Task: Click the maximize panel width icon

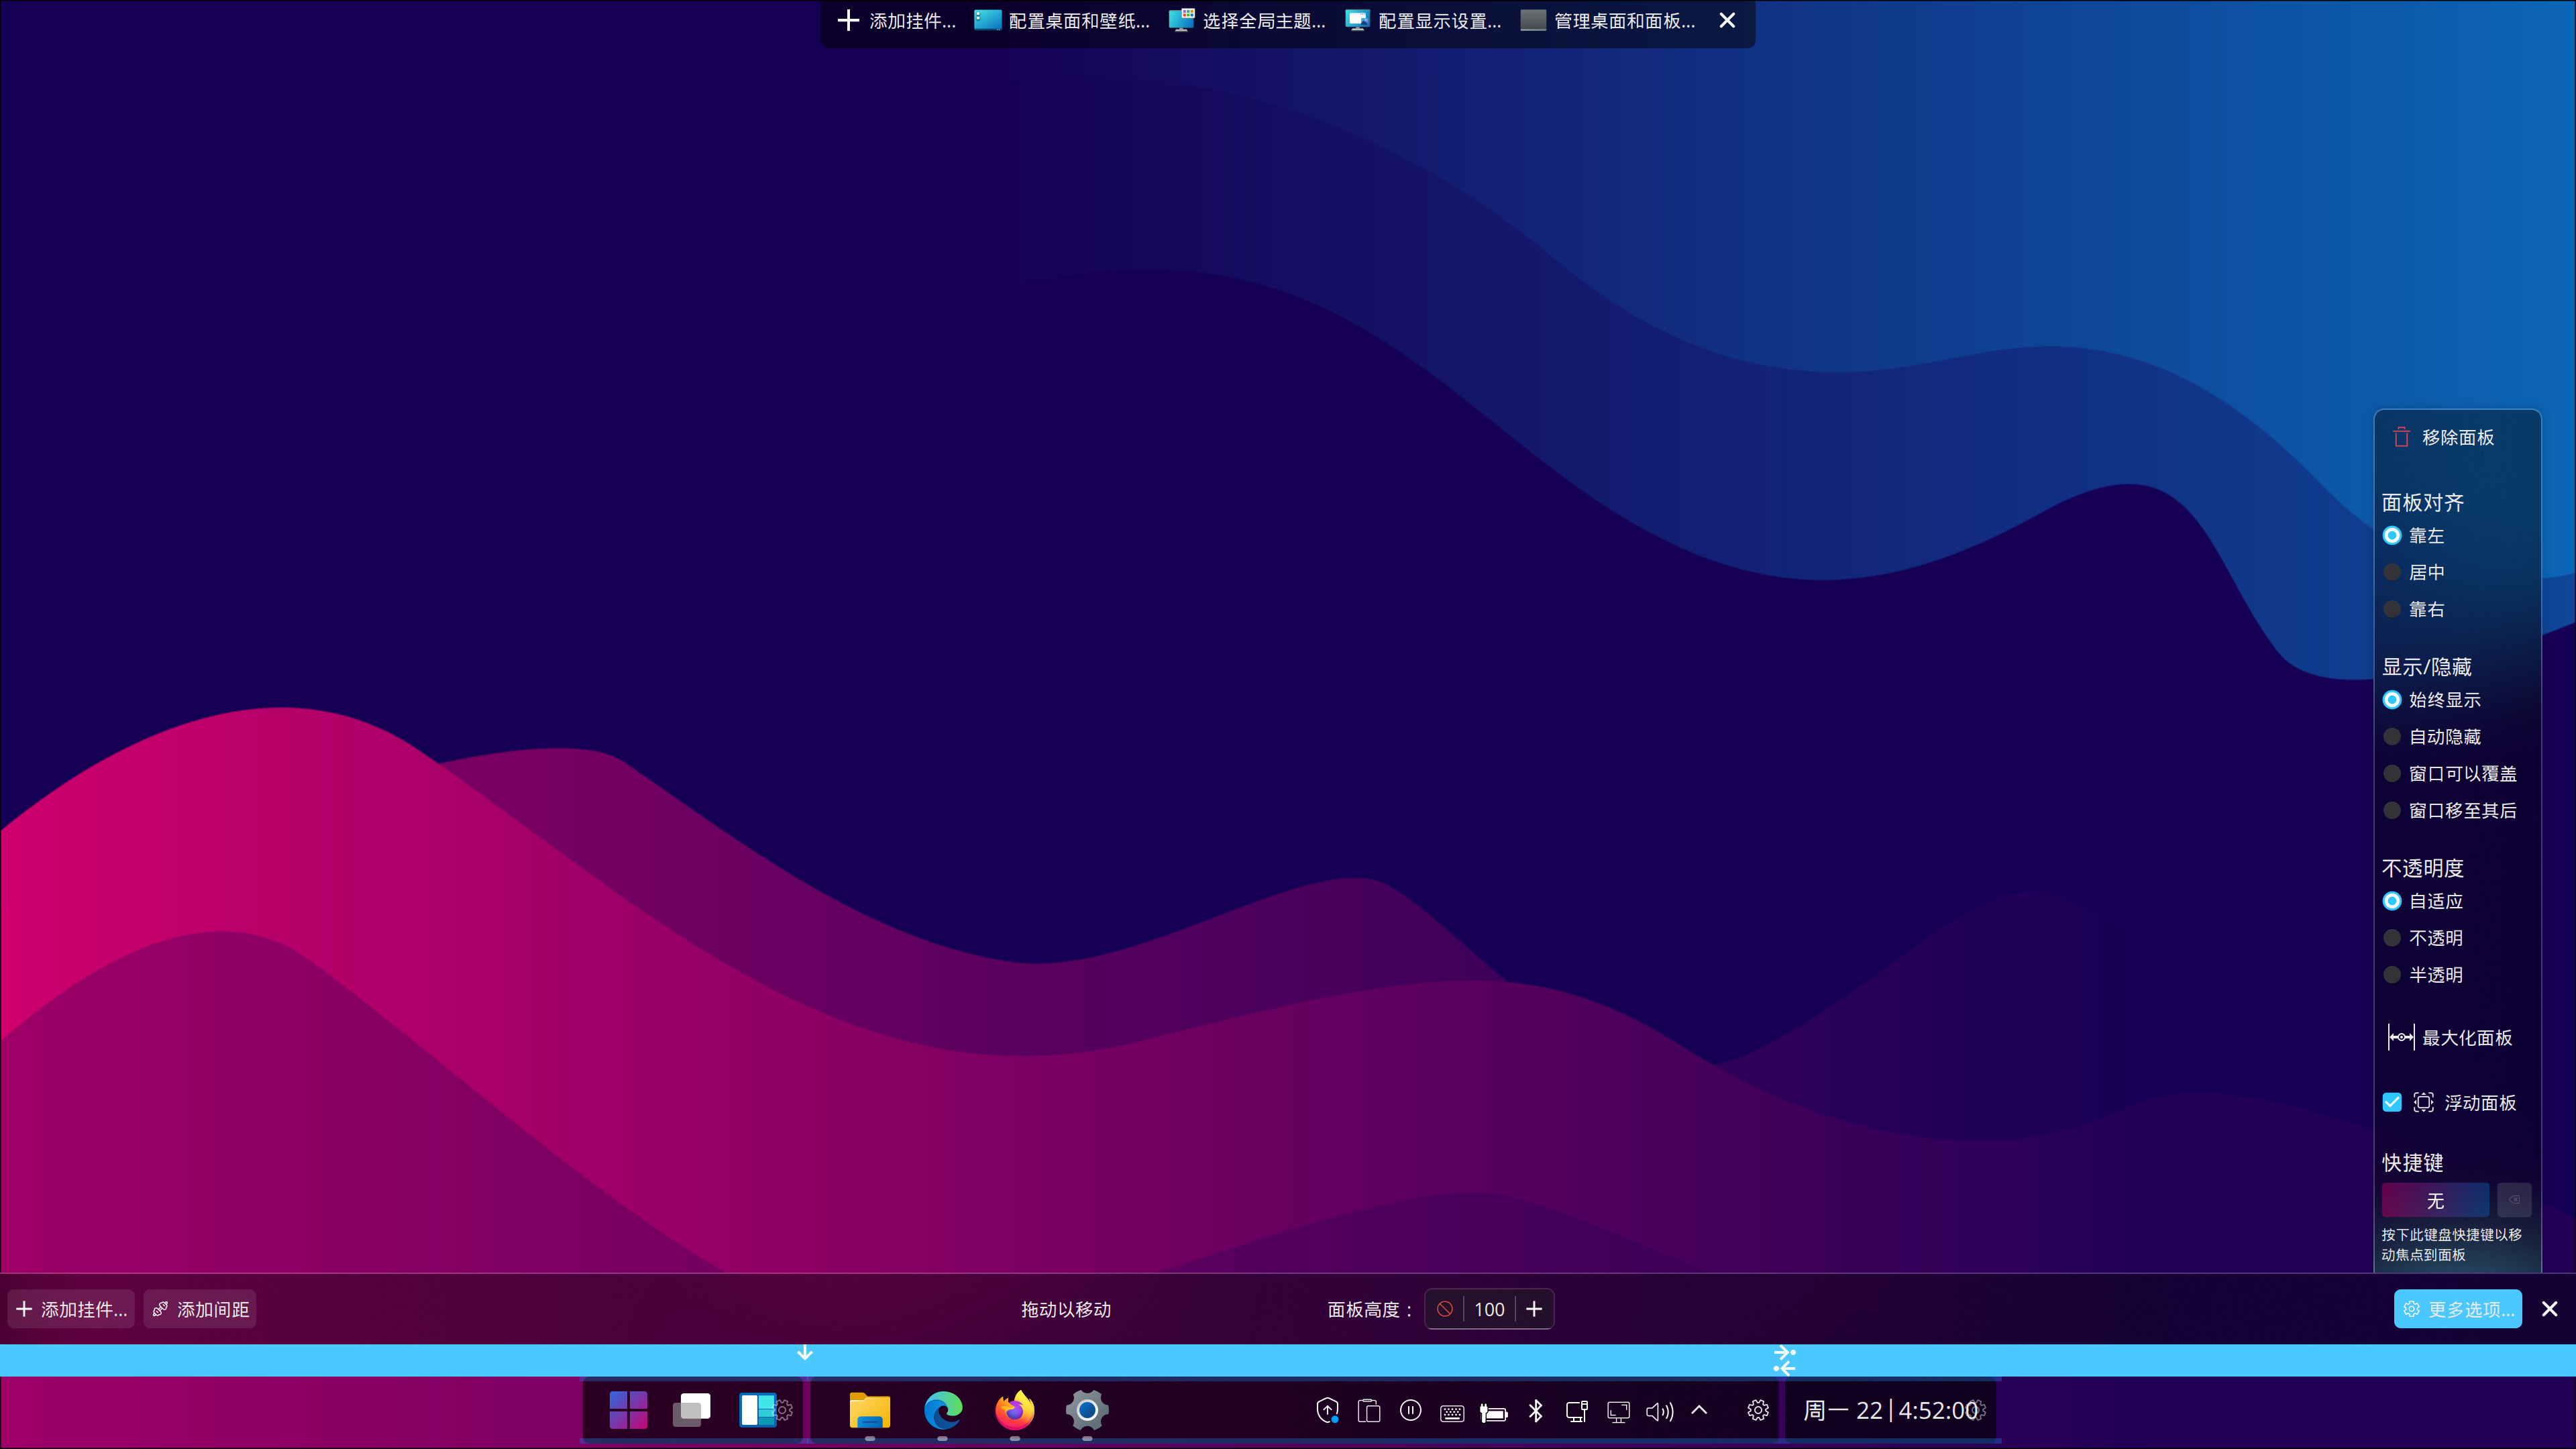Action: pyautogui.click(x=2401, y=1037)
